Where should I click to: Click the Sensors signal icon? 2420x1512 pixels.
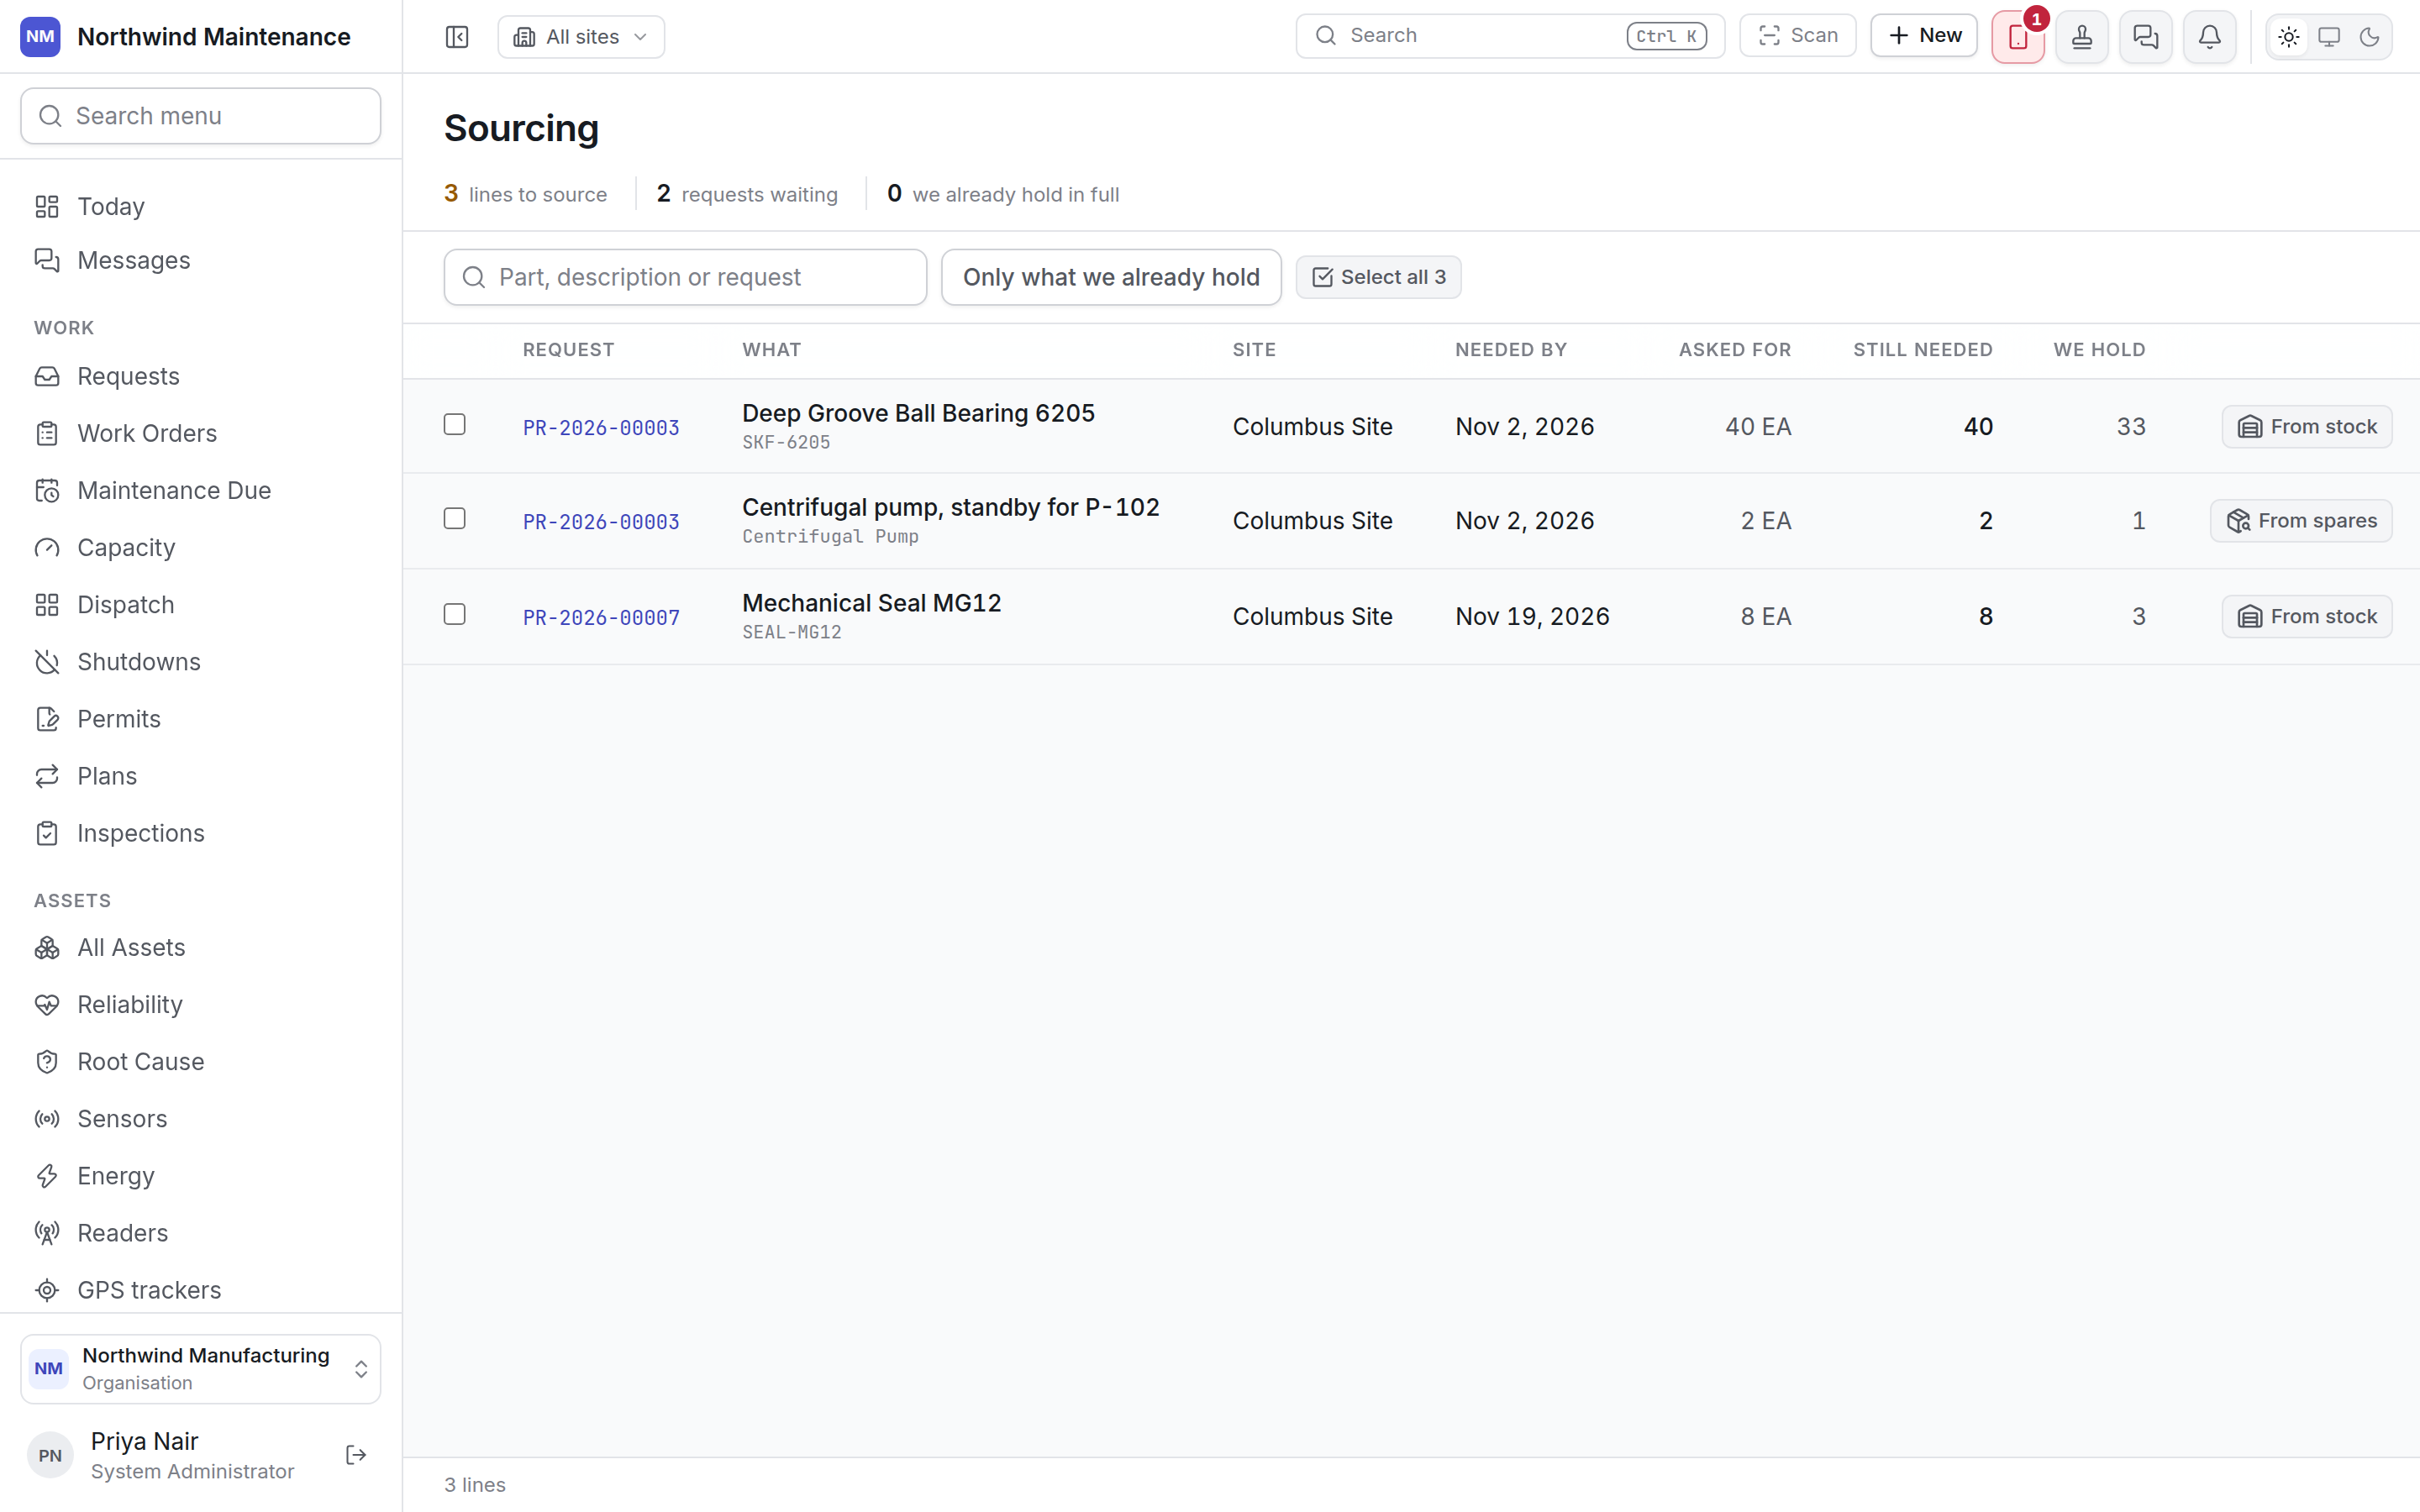pyautogui.click(x=47, y=1118)
